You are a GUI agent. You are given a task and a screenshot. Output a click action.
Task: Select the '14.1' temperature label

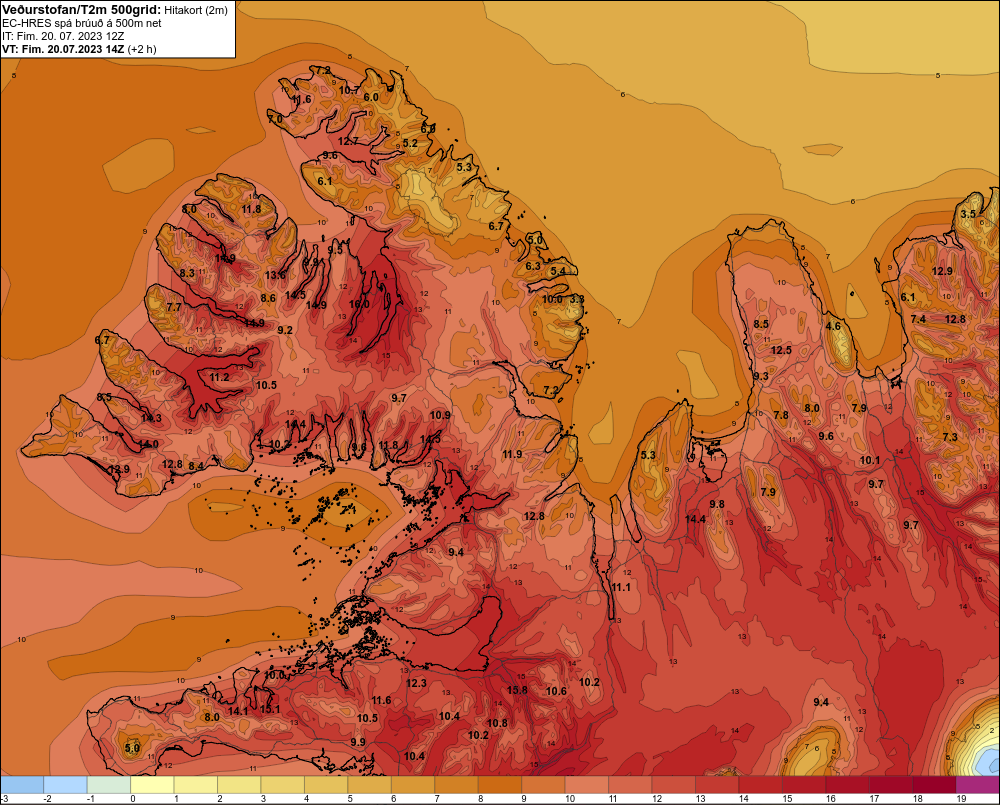(237, 711)
